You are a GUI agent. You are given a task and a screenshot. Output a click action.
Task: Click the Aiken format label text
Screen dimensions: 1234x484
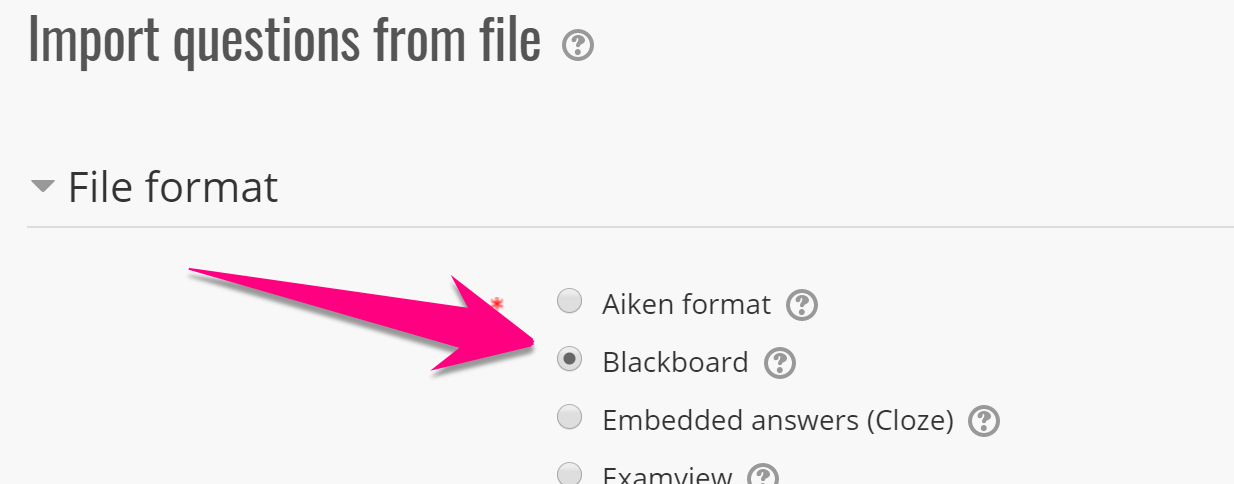[x=686, y=304]
